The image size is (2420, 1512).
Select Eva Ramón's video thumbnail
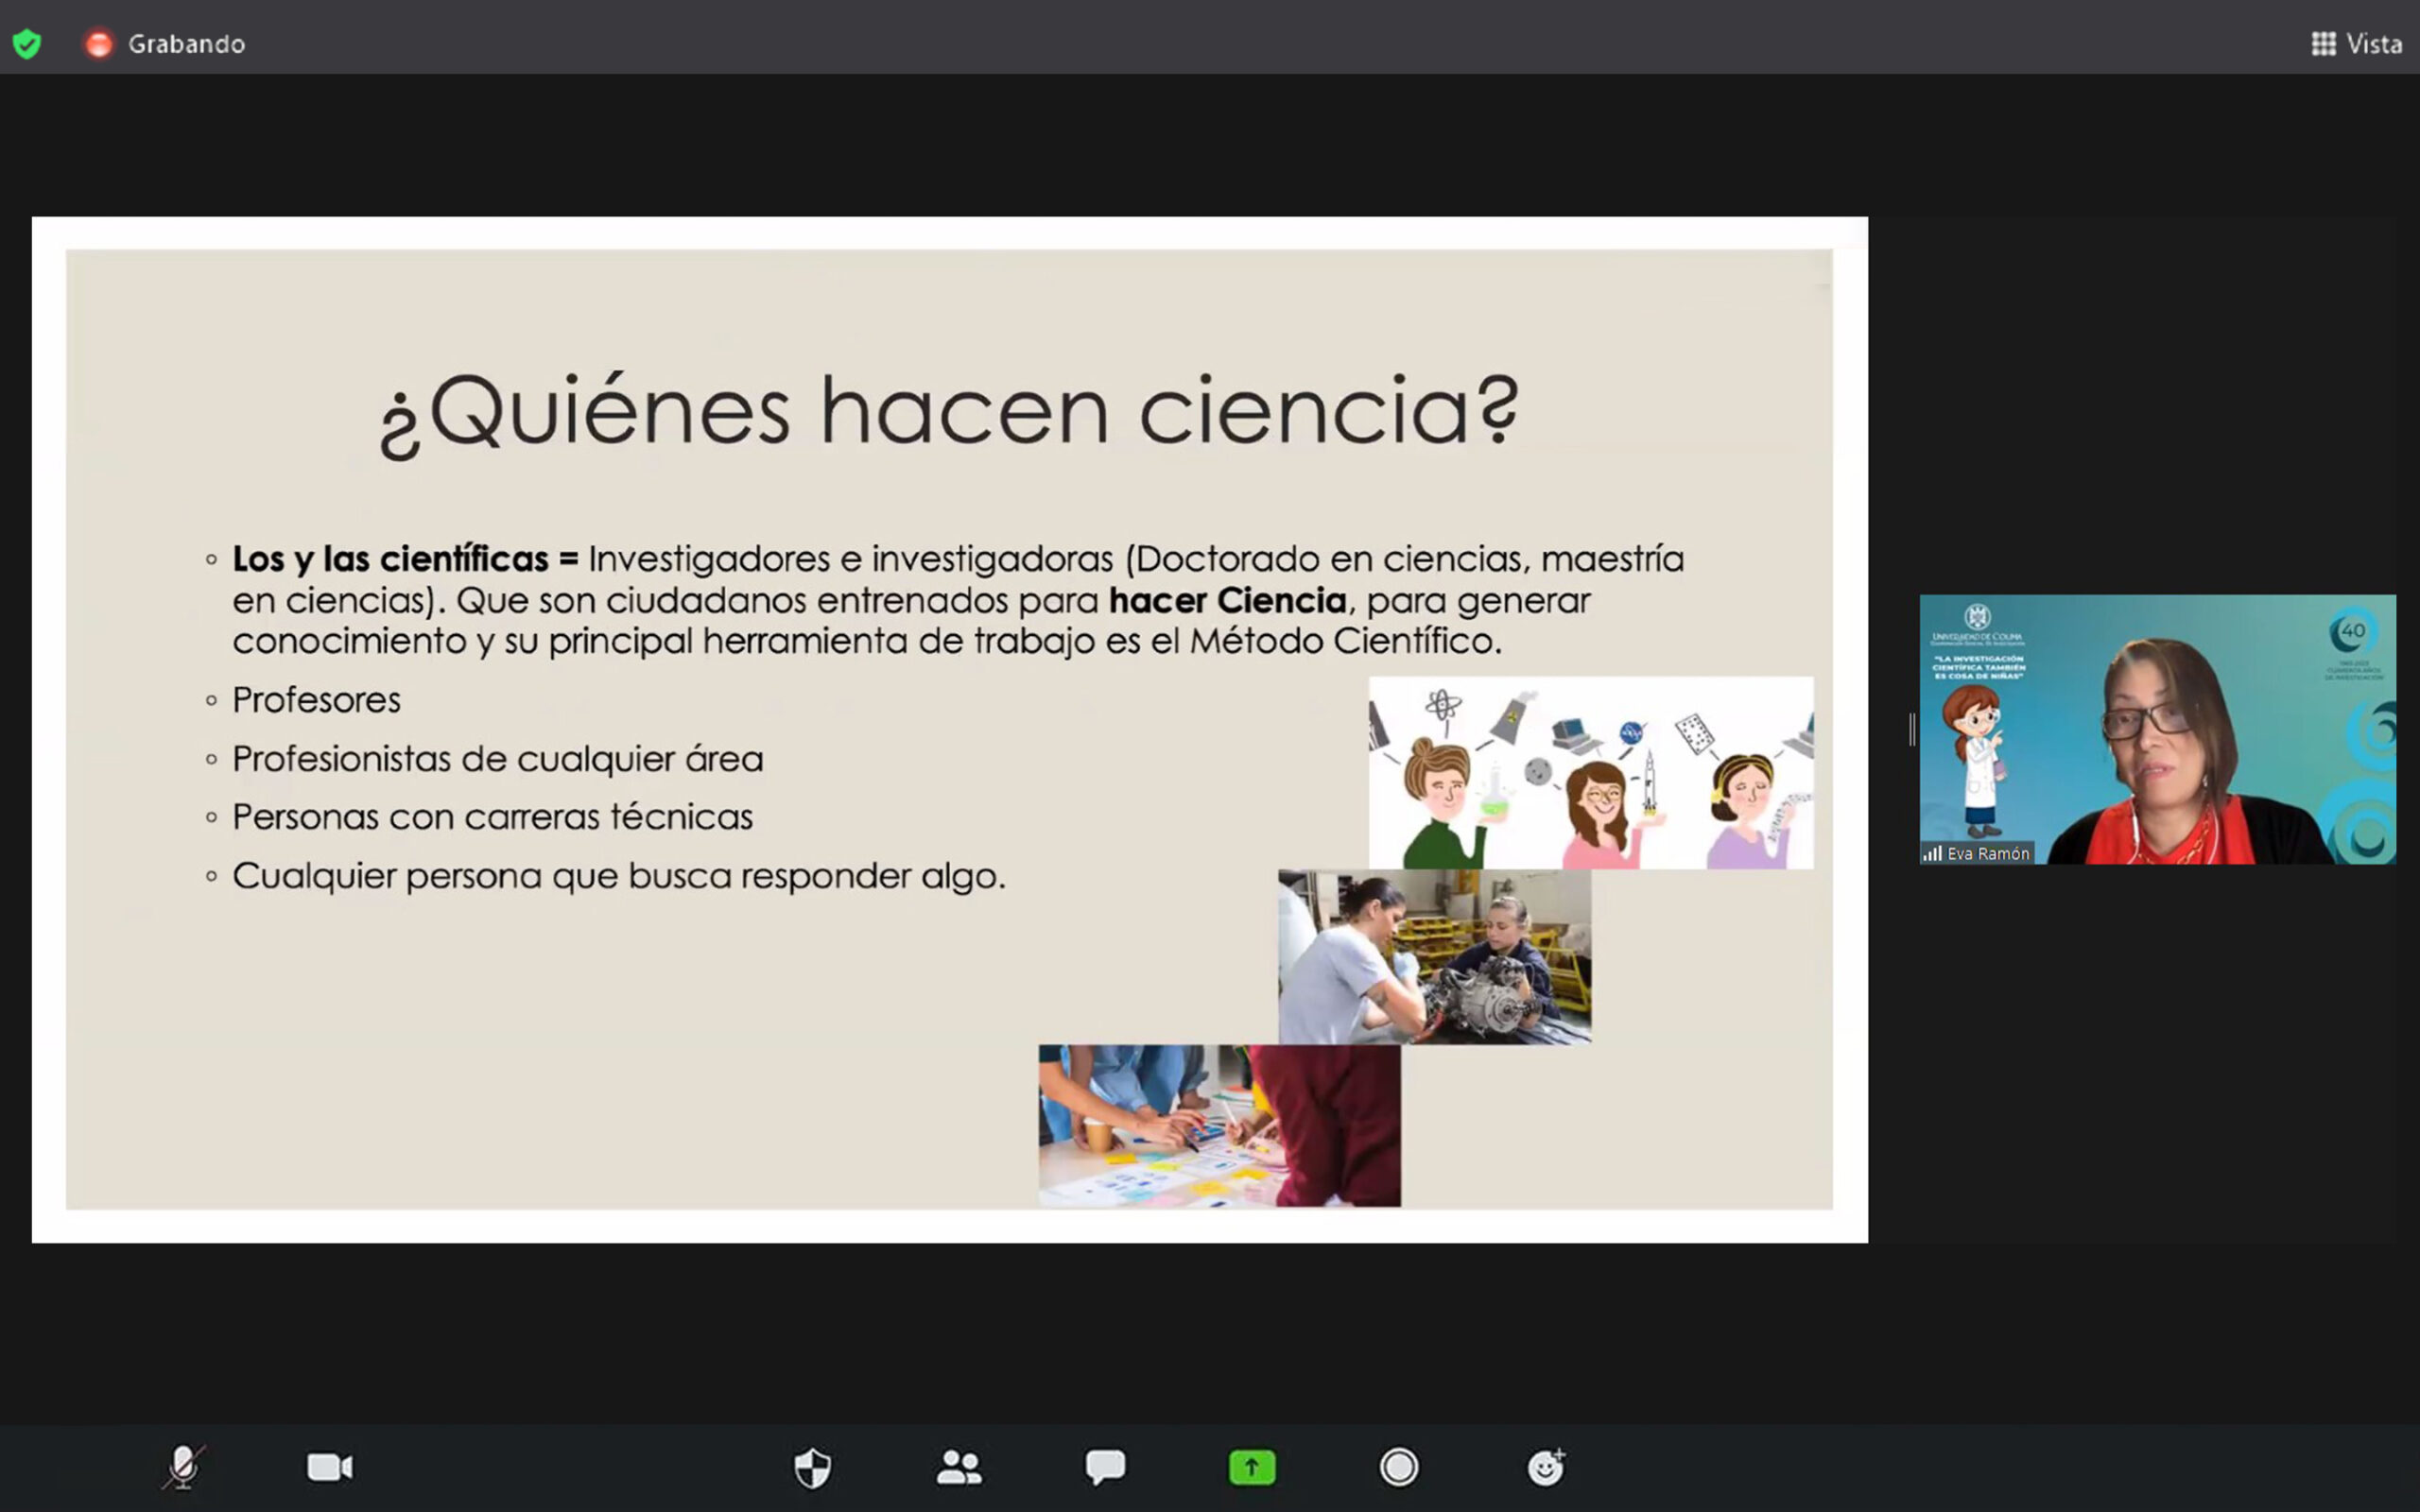point(2157,729)
